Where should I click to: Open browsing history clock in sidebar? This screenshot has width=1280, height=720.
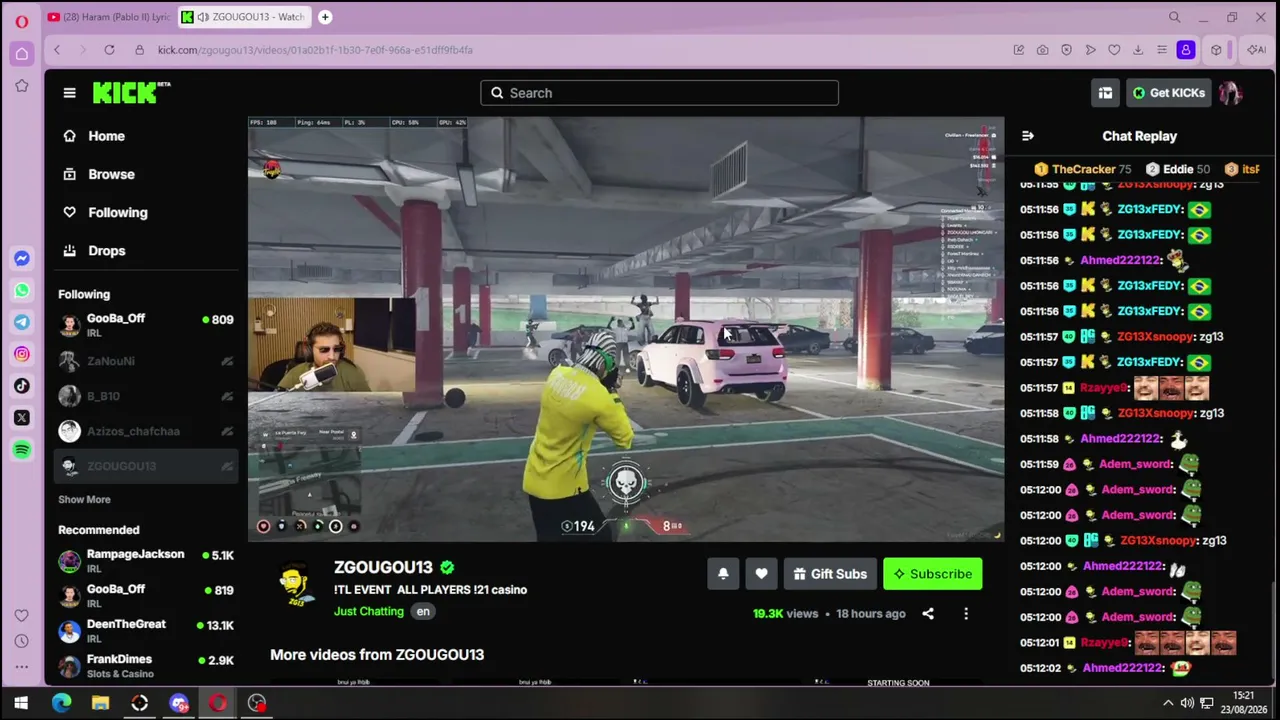21,641
